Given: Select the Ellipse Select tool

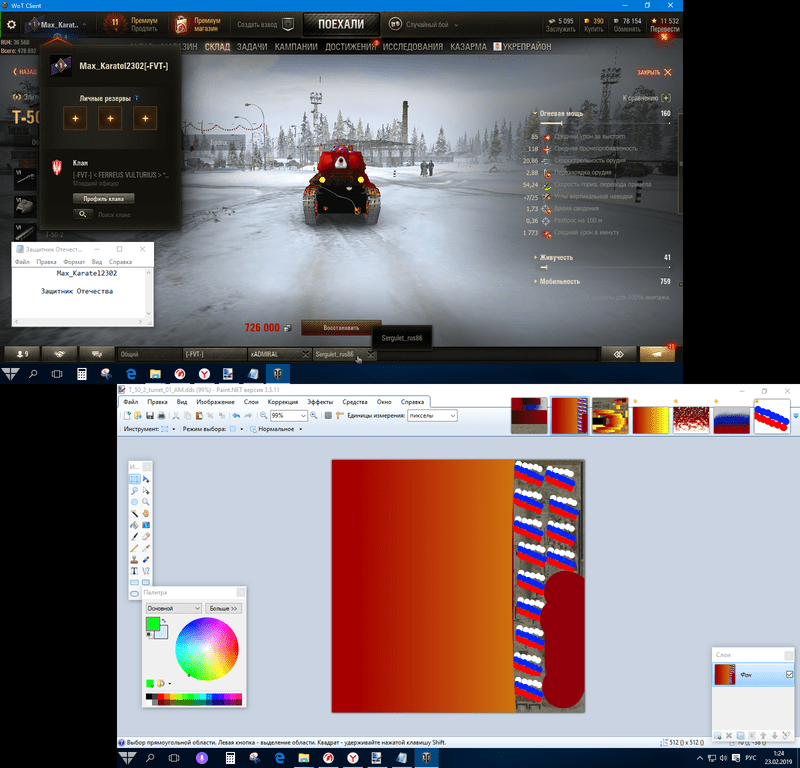Looking at the screenshot, I should [x=134, y=502].
